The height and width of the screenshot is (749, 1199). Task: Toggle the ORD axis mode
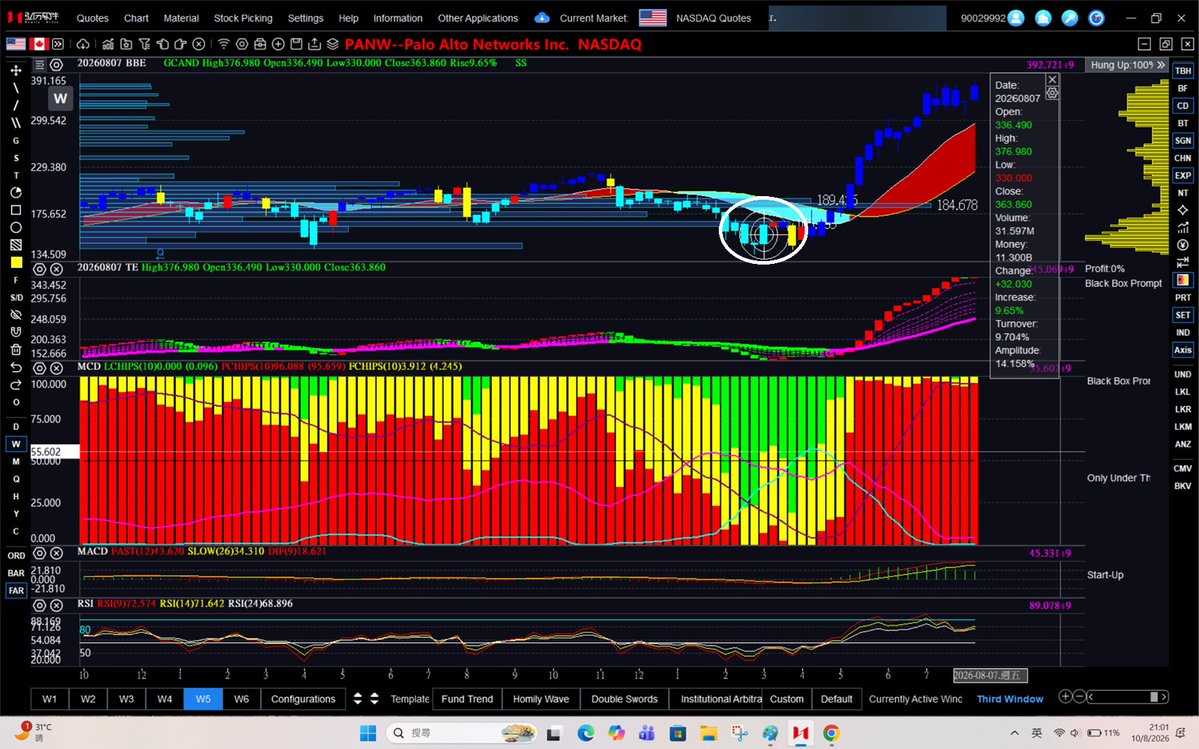pyautogui.click(x=16, y=556)
